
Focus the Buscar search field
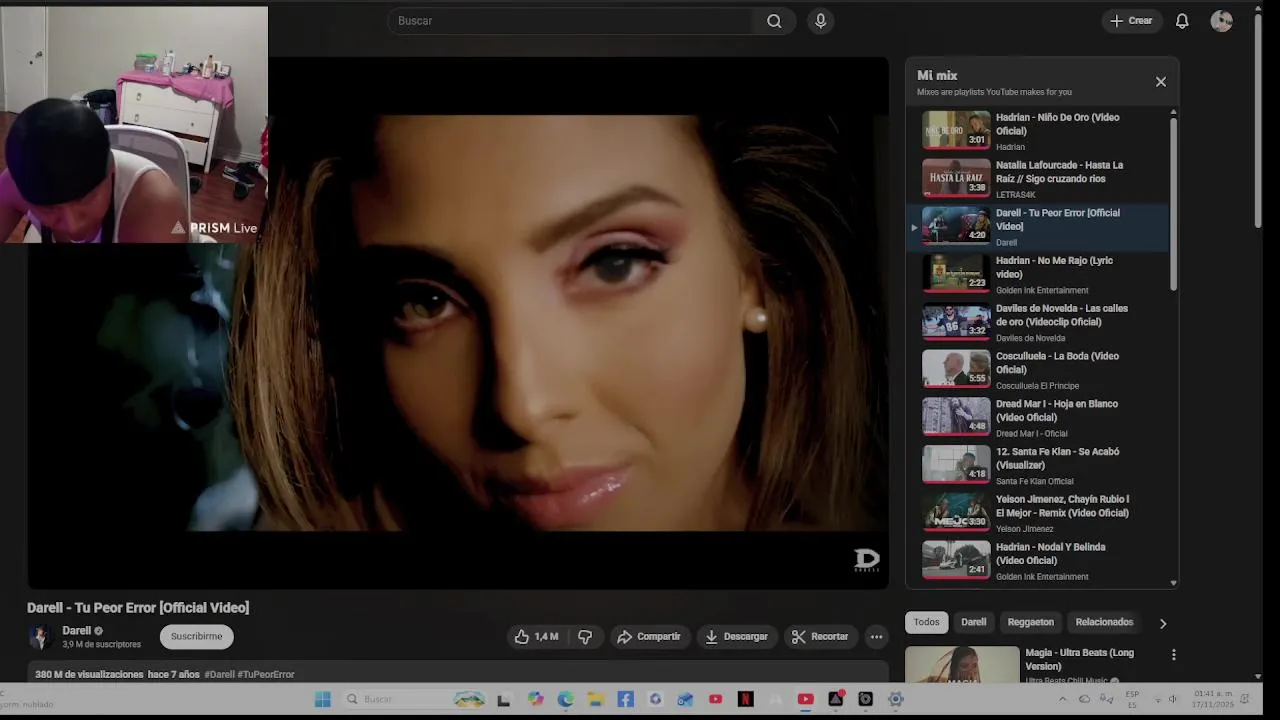(570, 21)
